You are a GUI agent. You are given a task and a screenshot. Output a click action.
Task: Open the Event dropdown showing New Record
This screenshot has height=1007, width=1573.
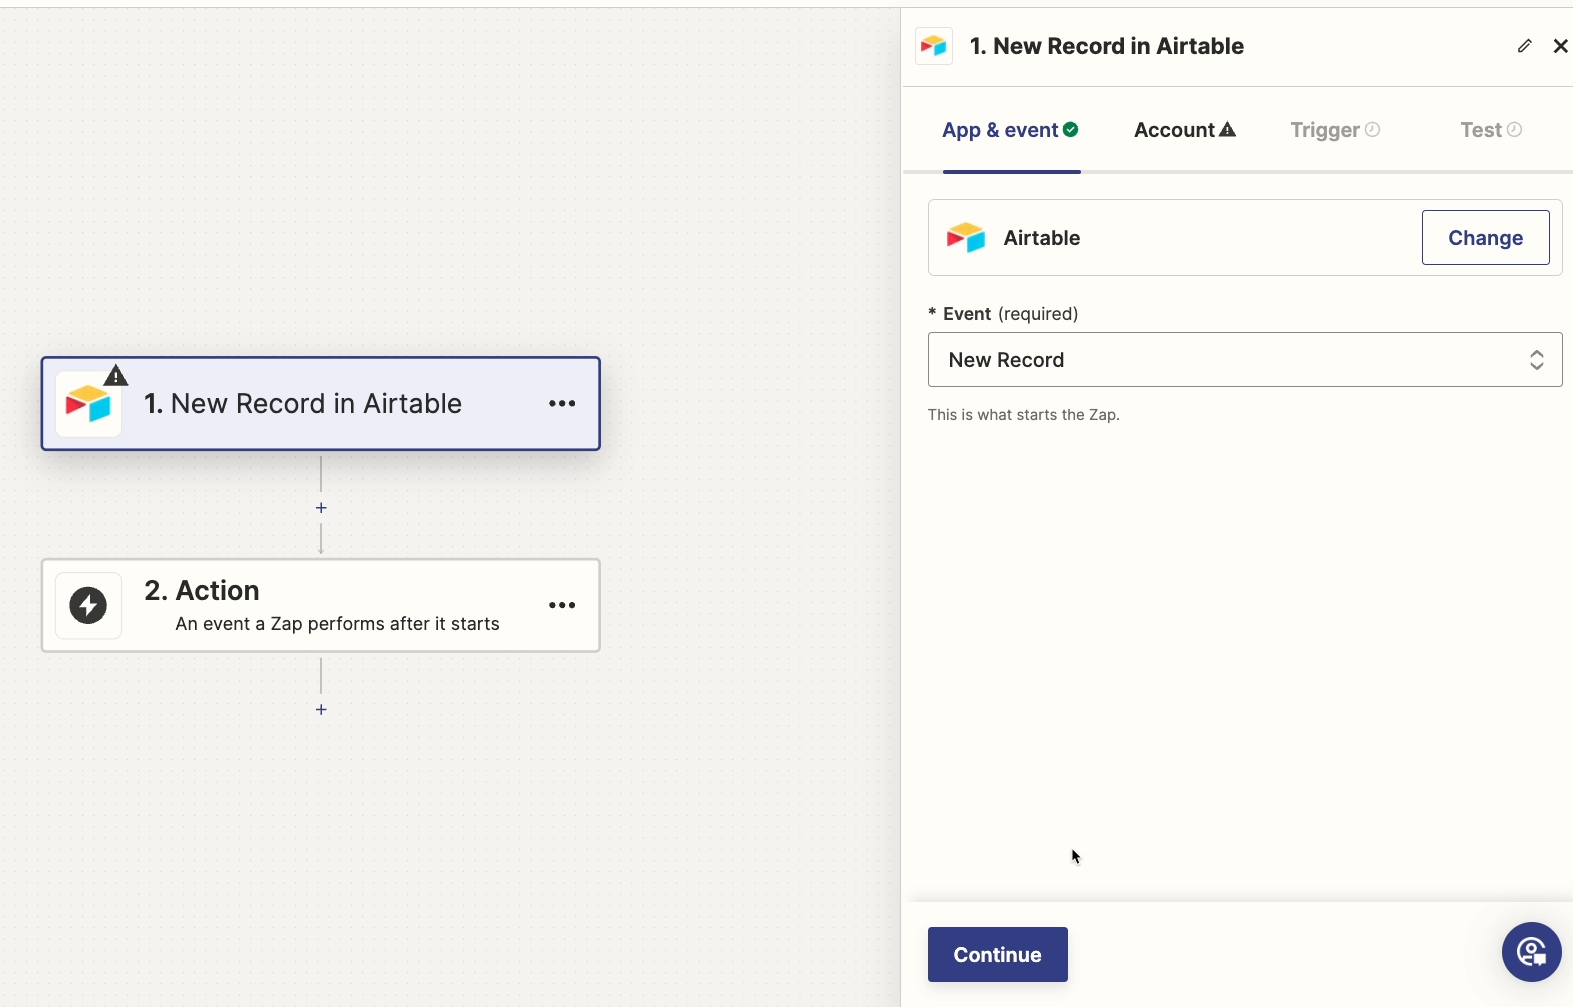click(1245, 360)
